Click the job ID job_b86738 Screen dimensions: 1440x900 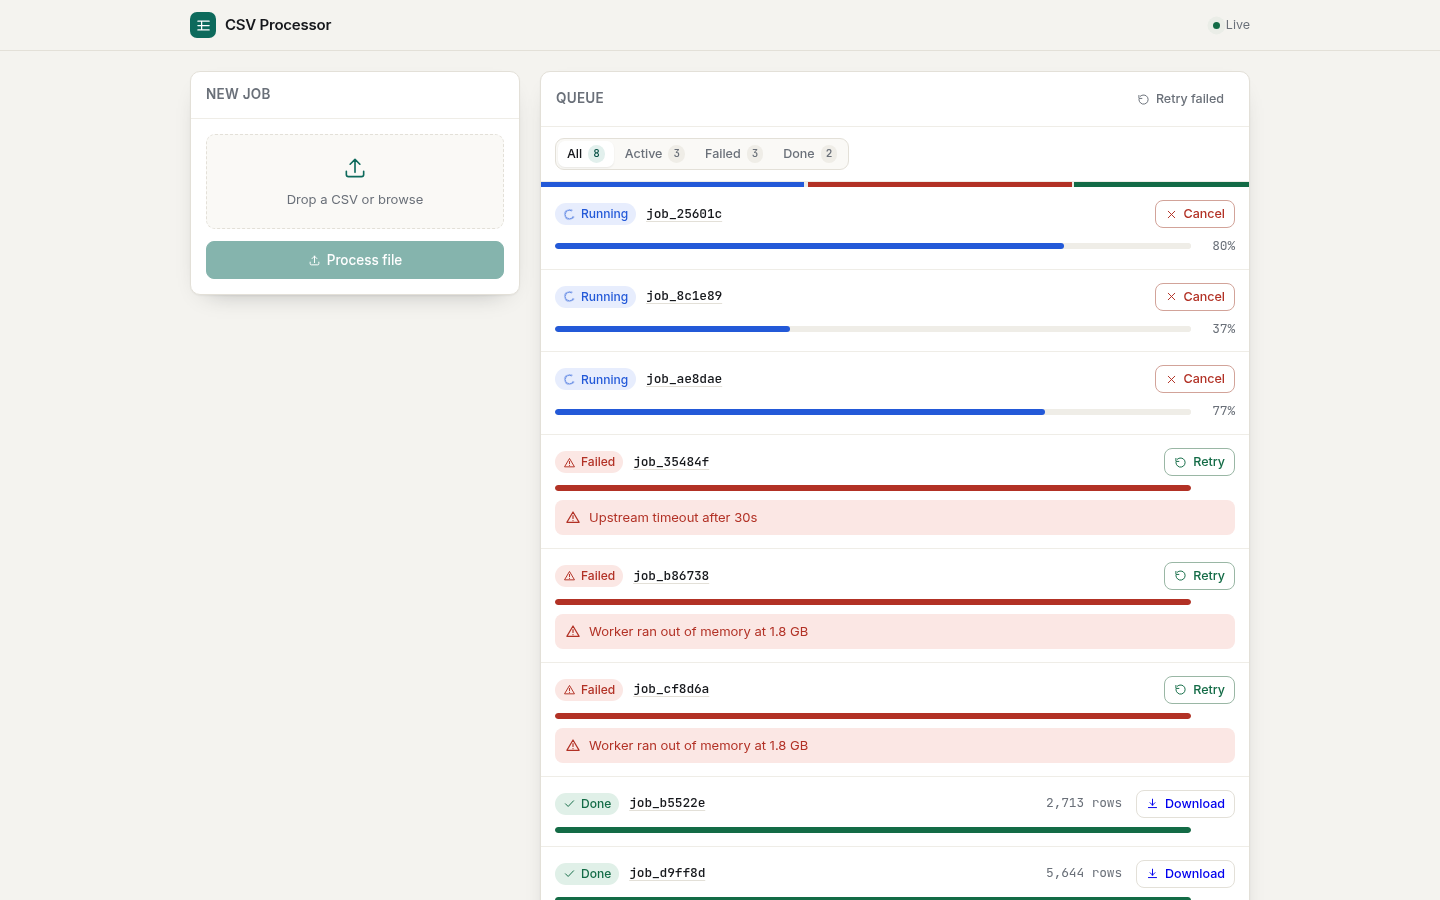coord(671,576)
